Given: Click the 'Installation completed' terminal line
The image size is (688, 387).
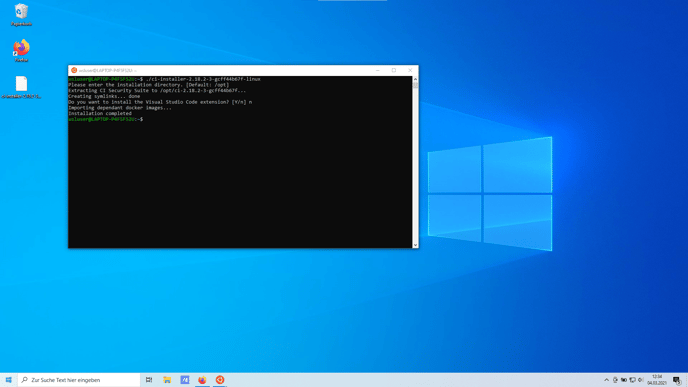Looking at the screenshot, I should tap(100, 113).
